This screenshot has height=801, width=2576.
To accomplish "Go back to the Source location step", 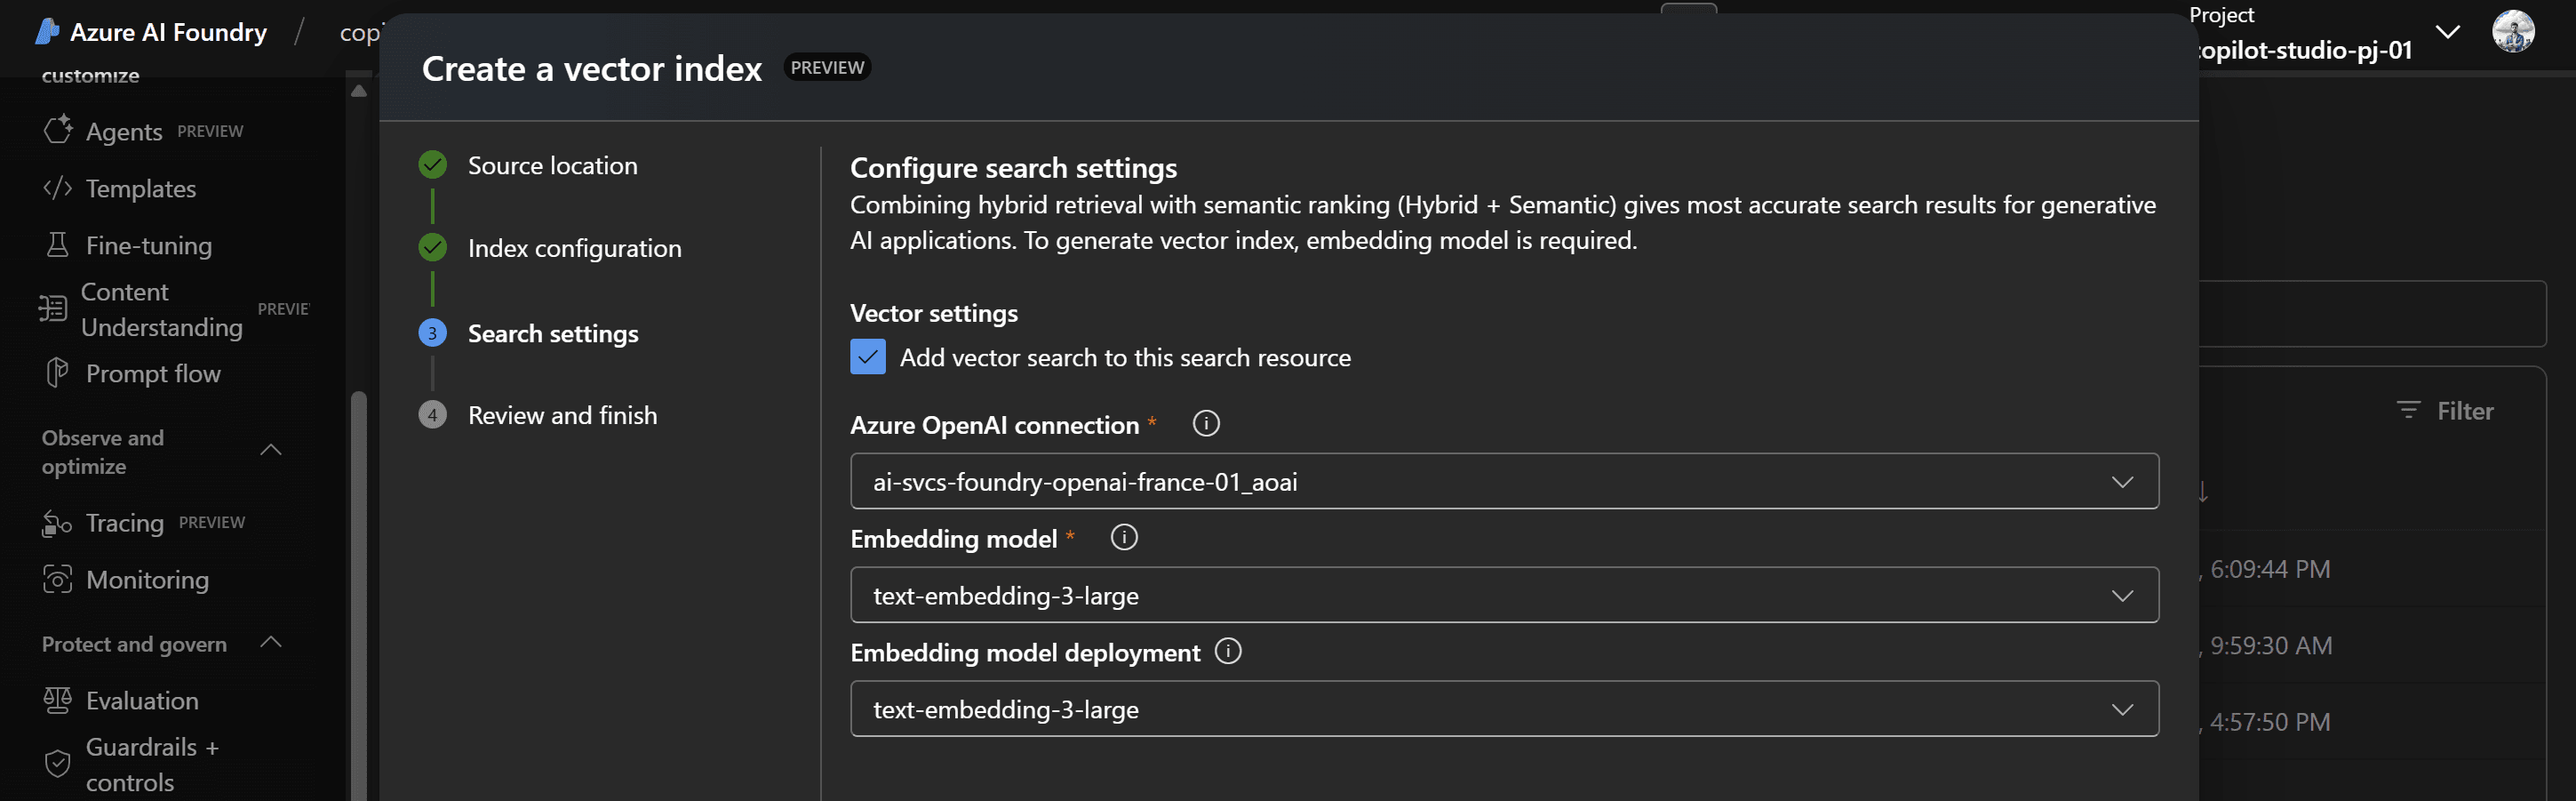I will click(x=552, y=165).
